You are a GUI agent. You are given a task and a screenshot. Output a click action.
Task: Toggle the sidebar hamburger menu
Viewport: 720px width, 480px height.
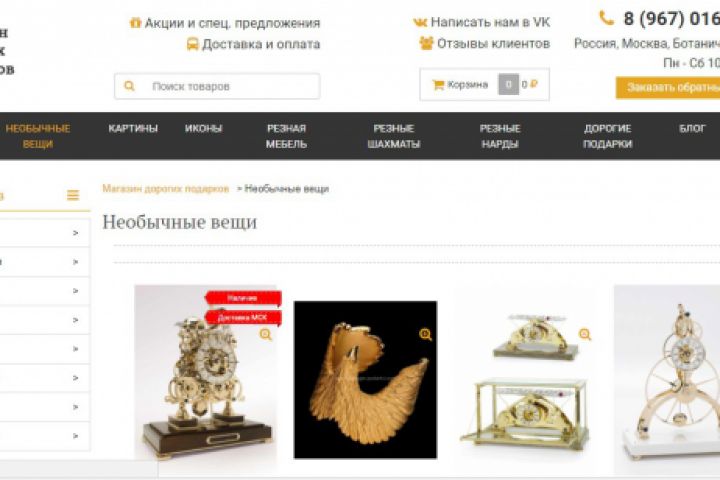pyautogui.click(x=73, y=195)
